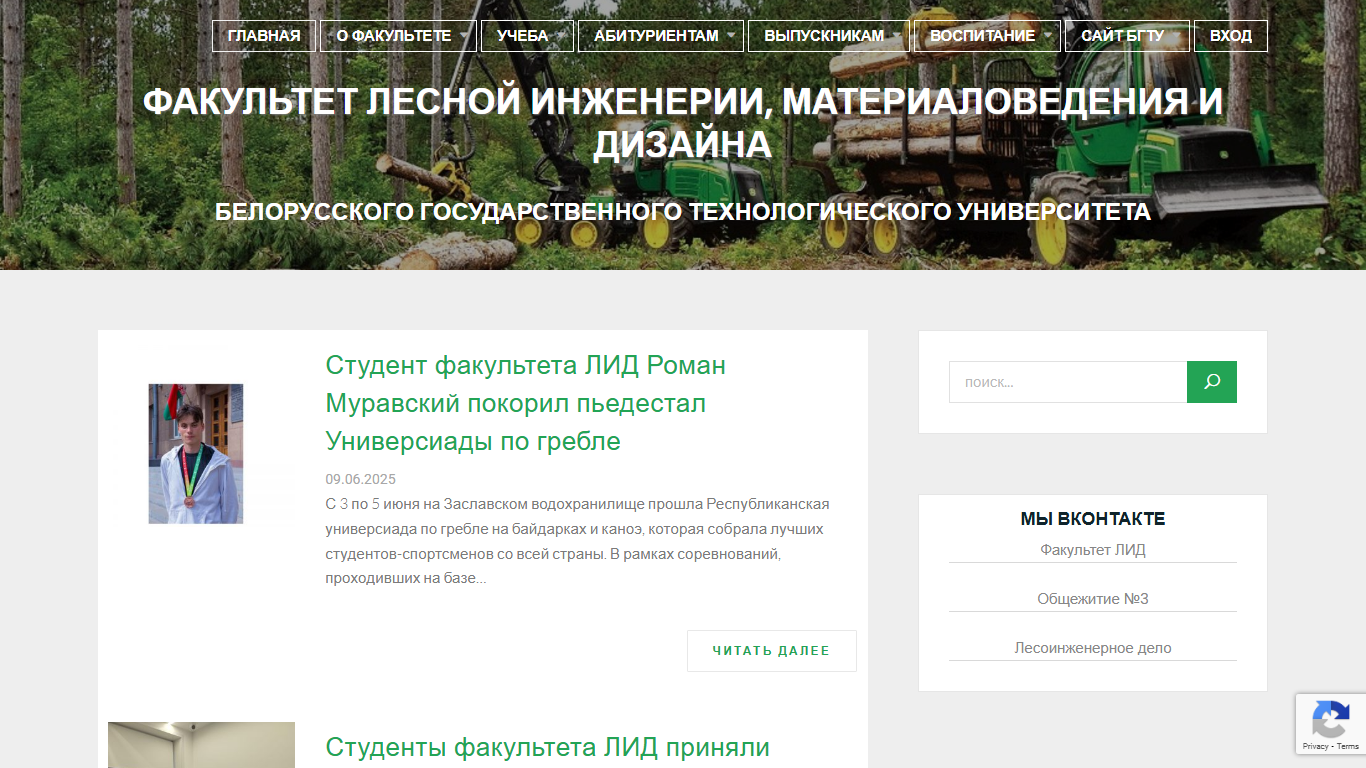Click the faculty title heading ФАКУЛЬТЕТ ЛЕСНОЙ ИНЖЕНЕРИИ

pyautogui.click(x=683, y=123)
